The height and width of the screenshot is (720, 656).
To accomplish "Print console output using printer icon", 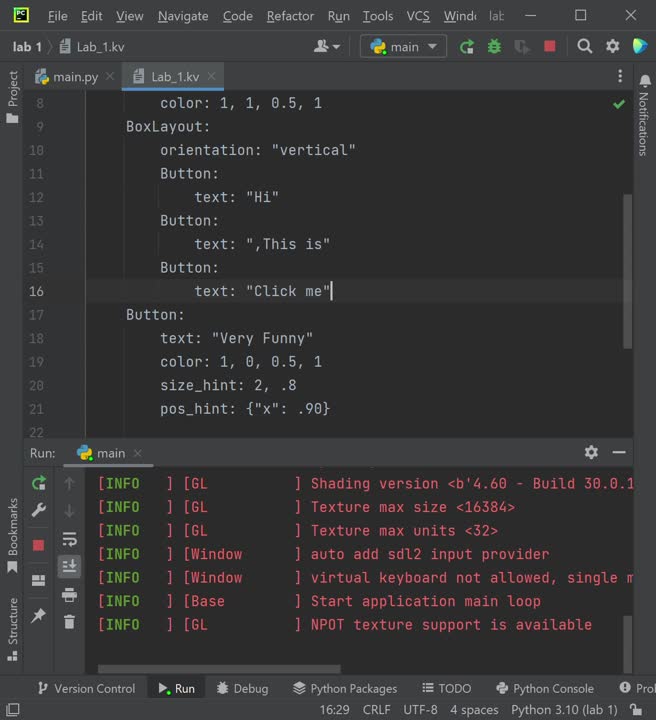I will [x=69, y=595].
